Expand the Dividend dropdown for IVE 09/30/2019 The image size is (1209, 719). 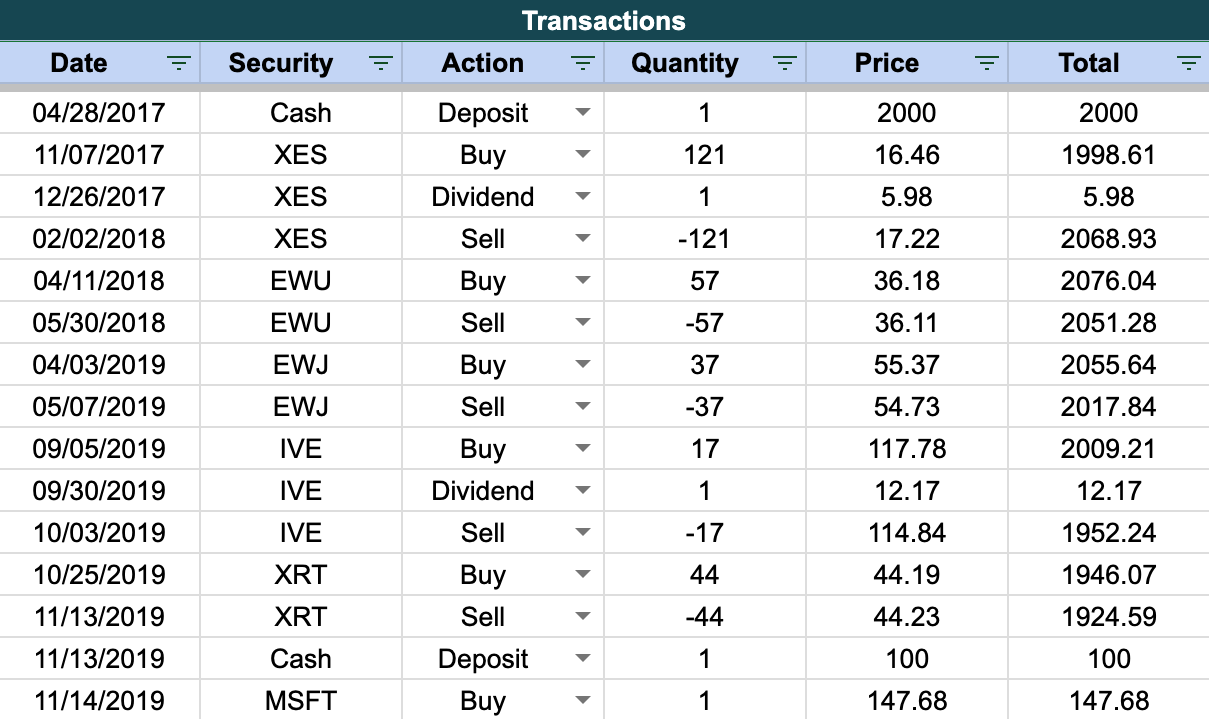(x=583, y=491)
